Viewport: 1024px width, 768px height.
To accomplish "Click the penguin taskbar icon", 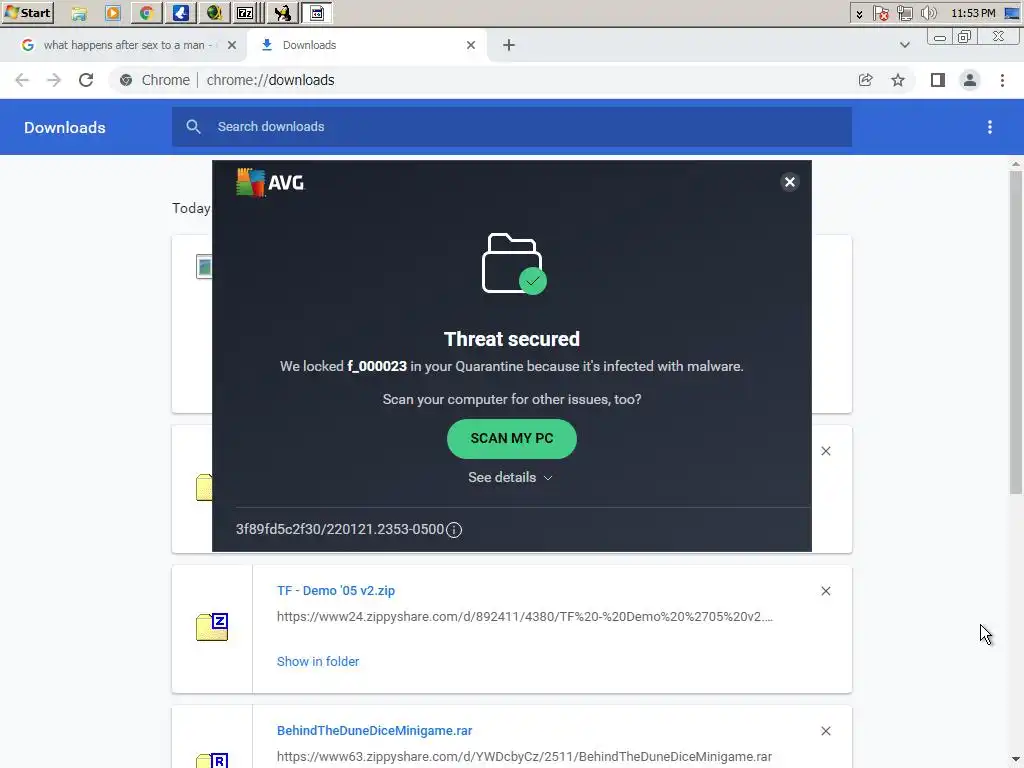I will [x=283, y=12].
